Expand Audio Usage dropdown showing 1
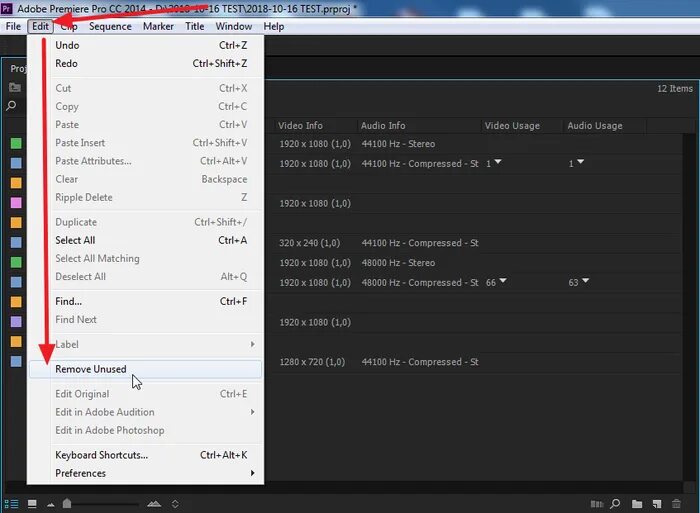This screenshot has height=513, width=700. (580, 162)
